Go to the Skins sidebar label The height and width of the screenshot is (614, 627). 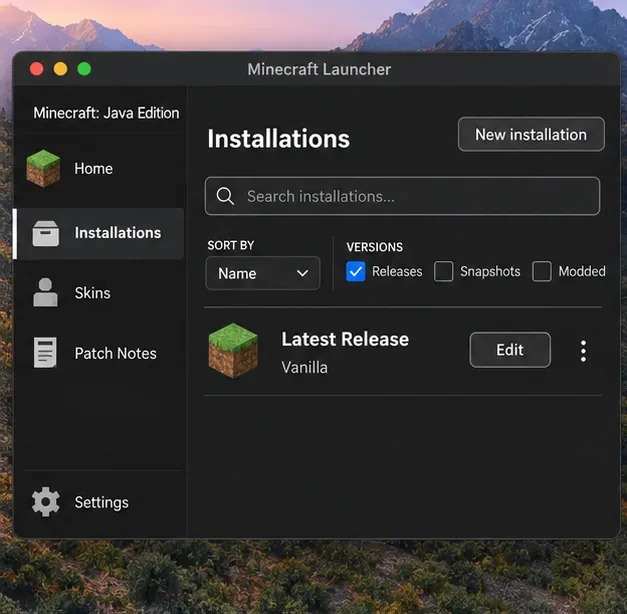tap(92, 293)
